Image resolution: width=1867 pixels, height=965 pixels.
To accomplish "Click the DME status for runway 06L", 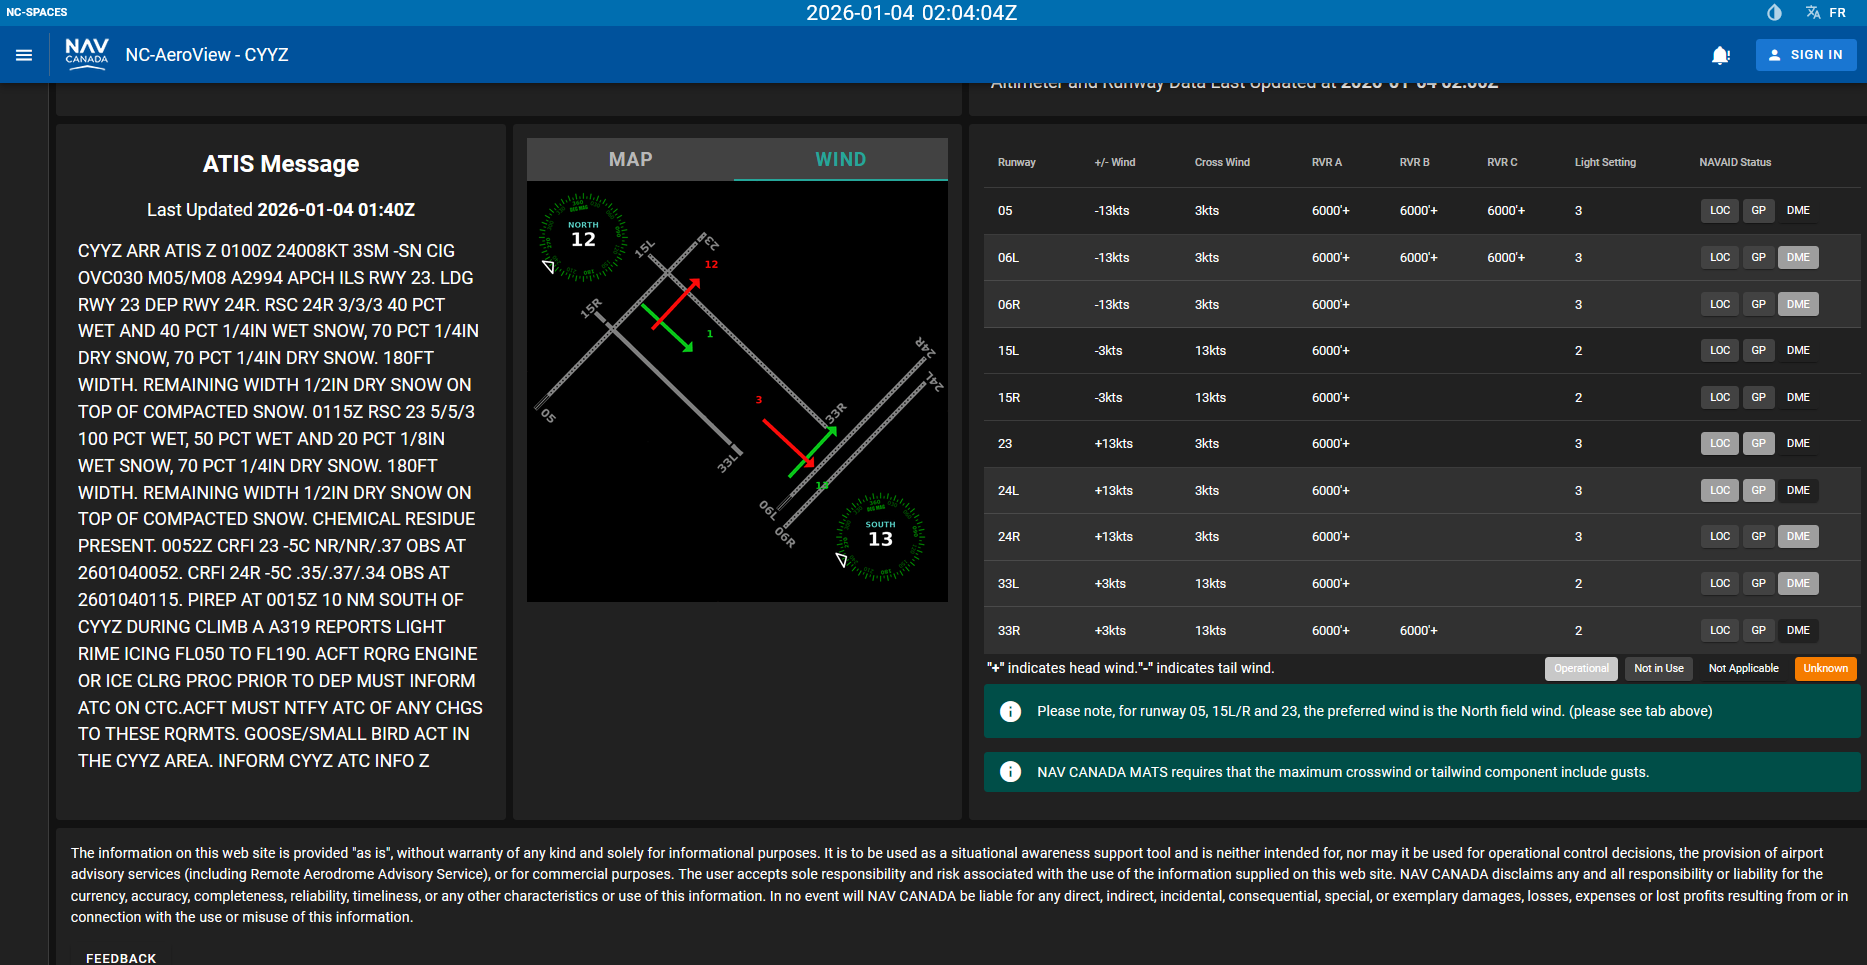I will (1797, 258).
